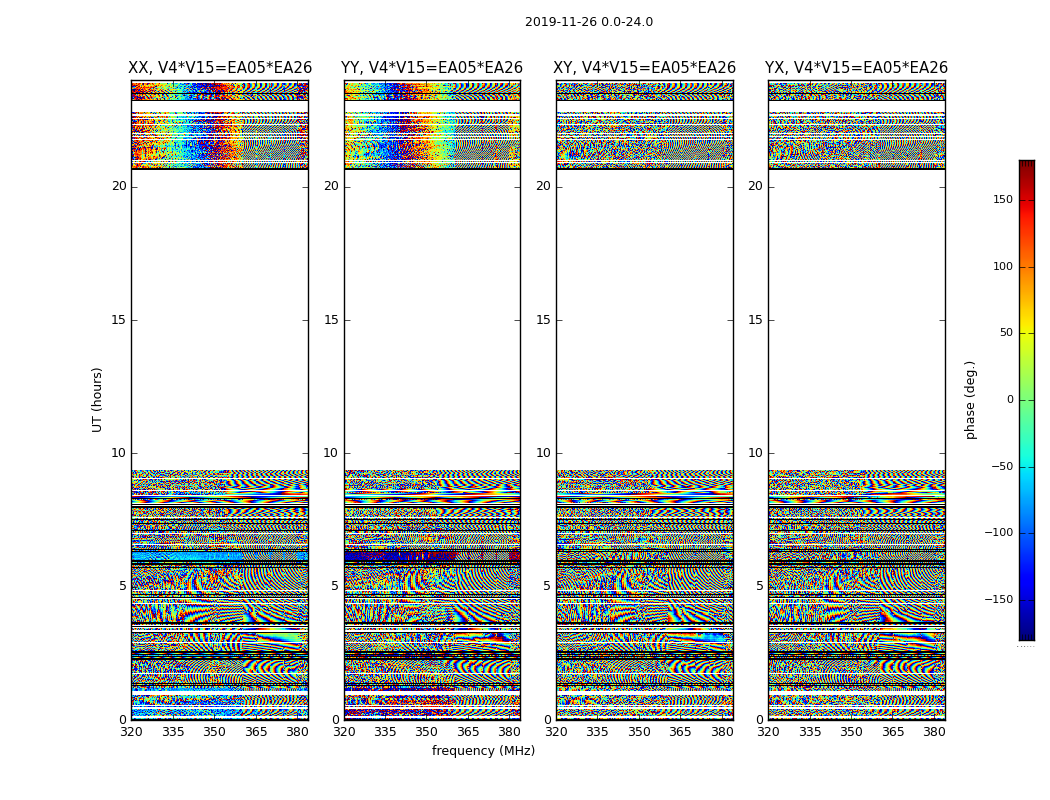Click y-axis tick "5" of XX panel

tap(123, 586)
